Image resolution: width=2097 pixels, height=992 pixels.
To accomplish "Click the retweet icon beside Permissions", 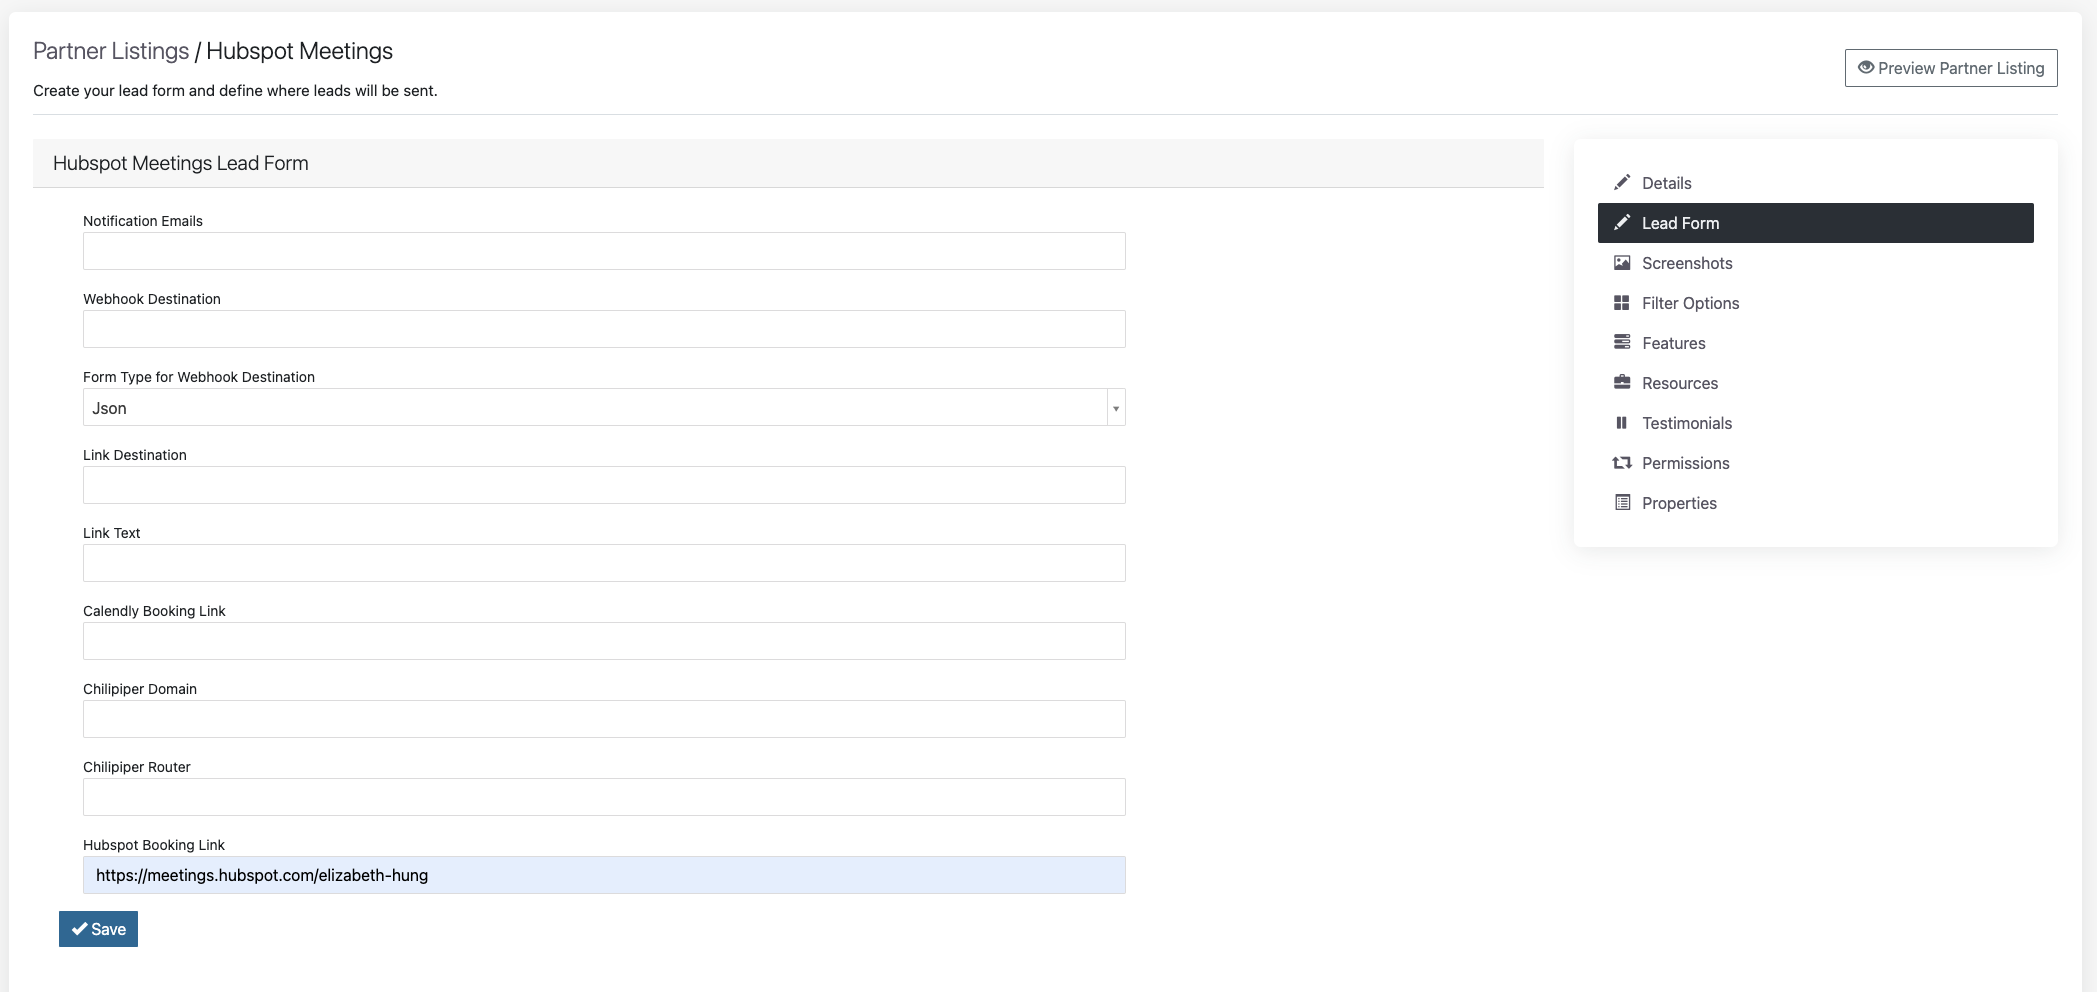I will [x=1622, y=463].
